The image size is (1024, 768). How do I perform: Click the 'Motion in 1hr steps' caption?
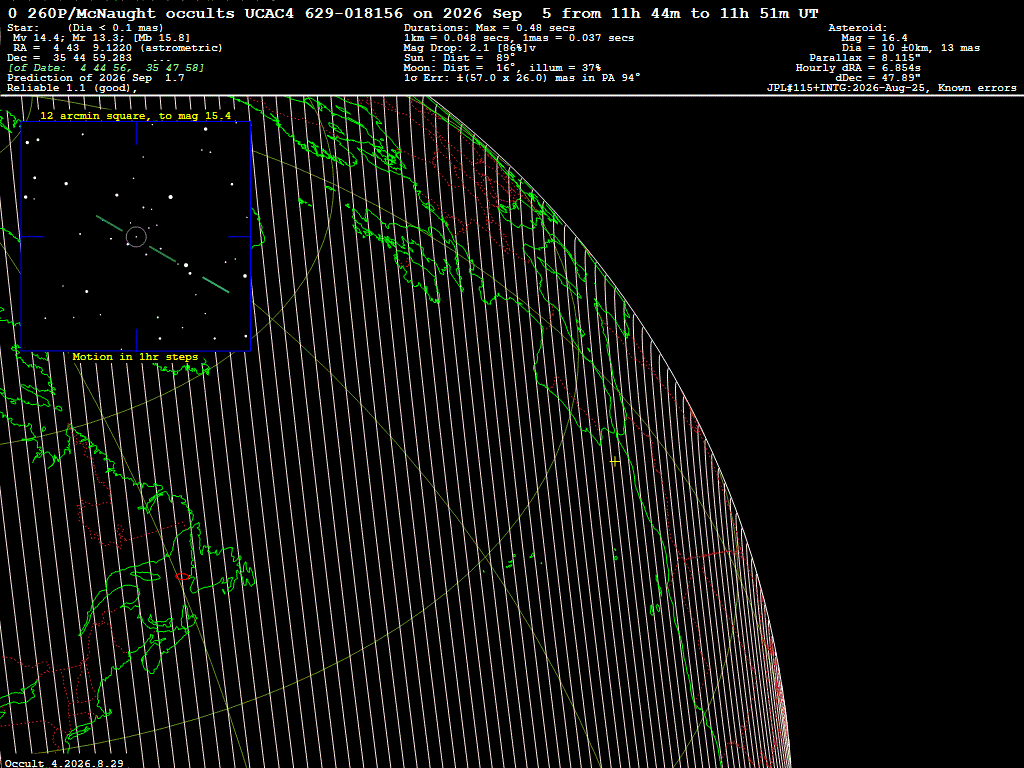click(135, 357)
